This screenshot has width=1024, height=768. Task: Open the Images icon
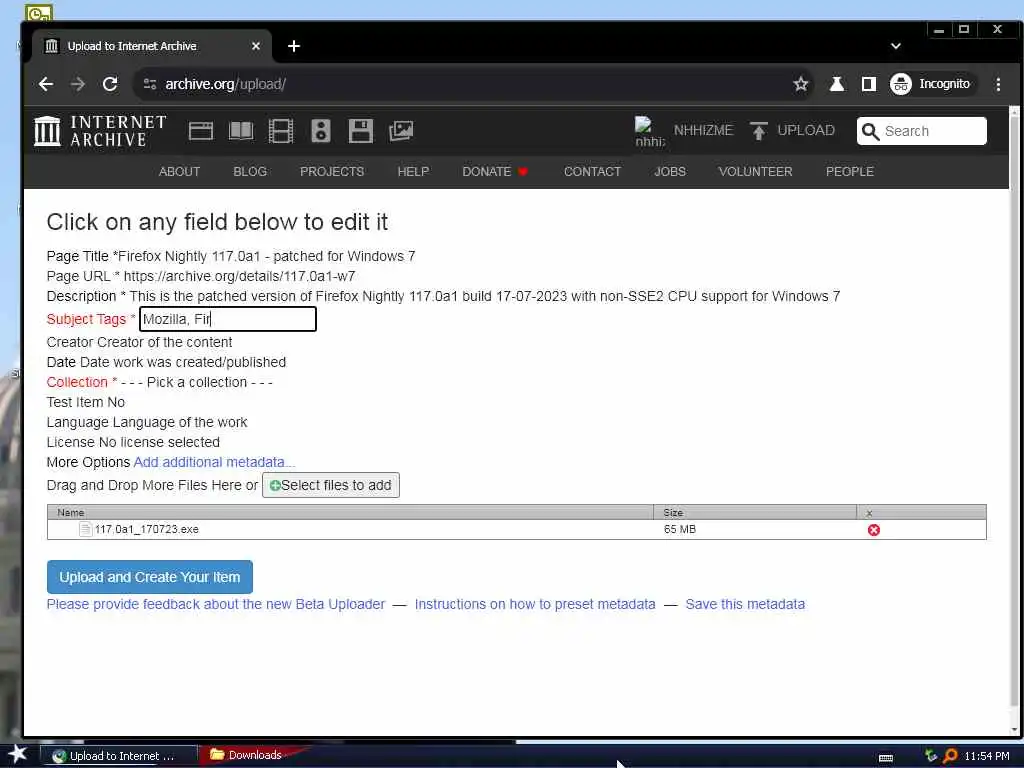pos(401,131)
